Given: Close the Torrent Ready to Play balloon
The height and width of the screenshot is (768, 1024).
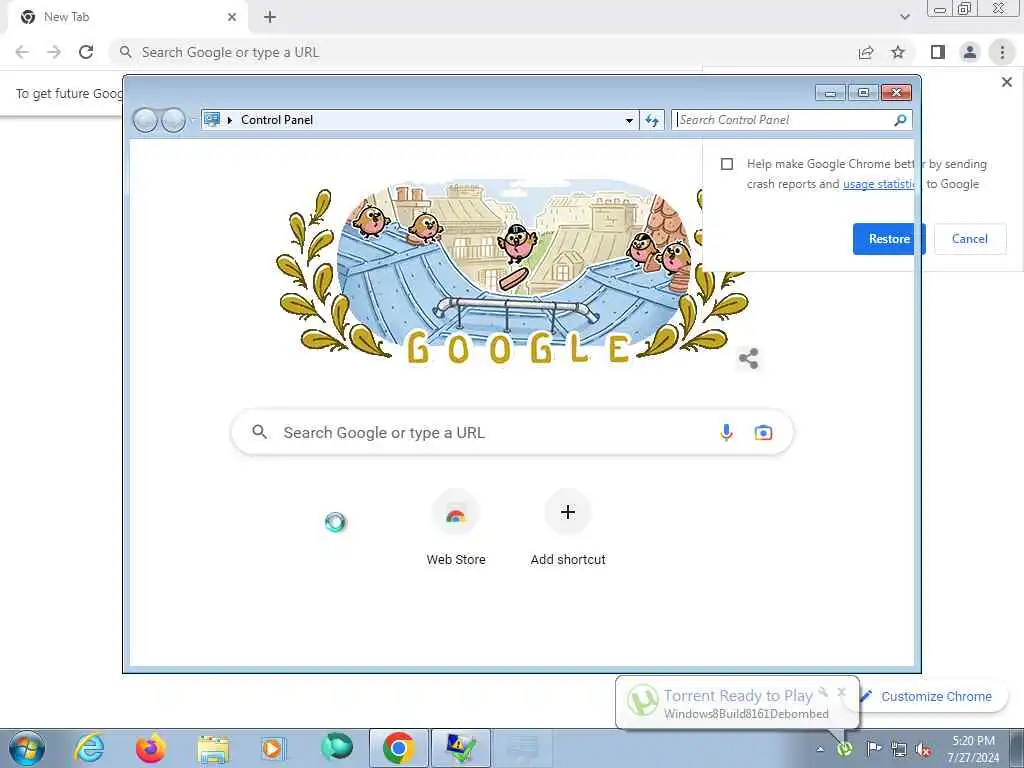Looking at the screenshot, I should pos(841,692).
